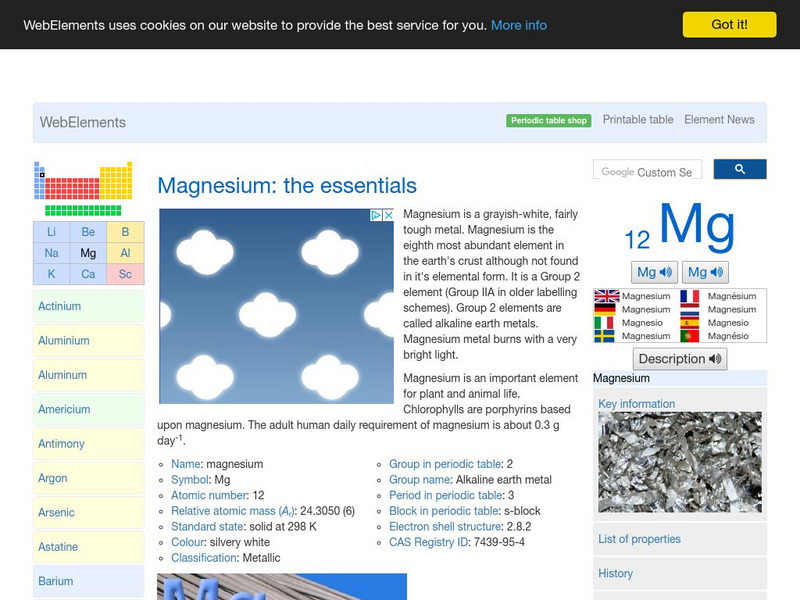Image resolution: width=800 pixels, height=600 pixels.
Task: Play the Description audio button
Action: [679, 359]
